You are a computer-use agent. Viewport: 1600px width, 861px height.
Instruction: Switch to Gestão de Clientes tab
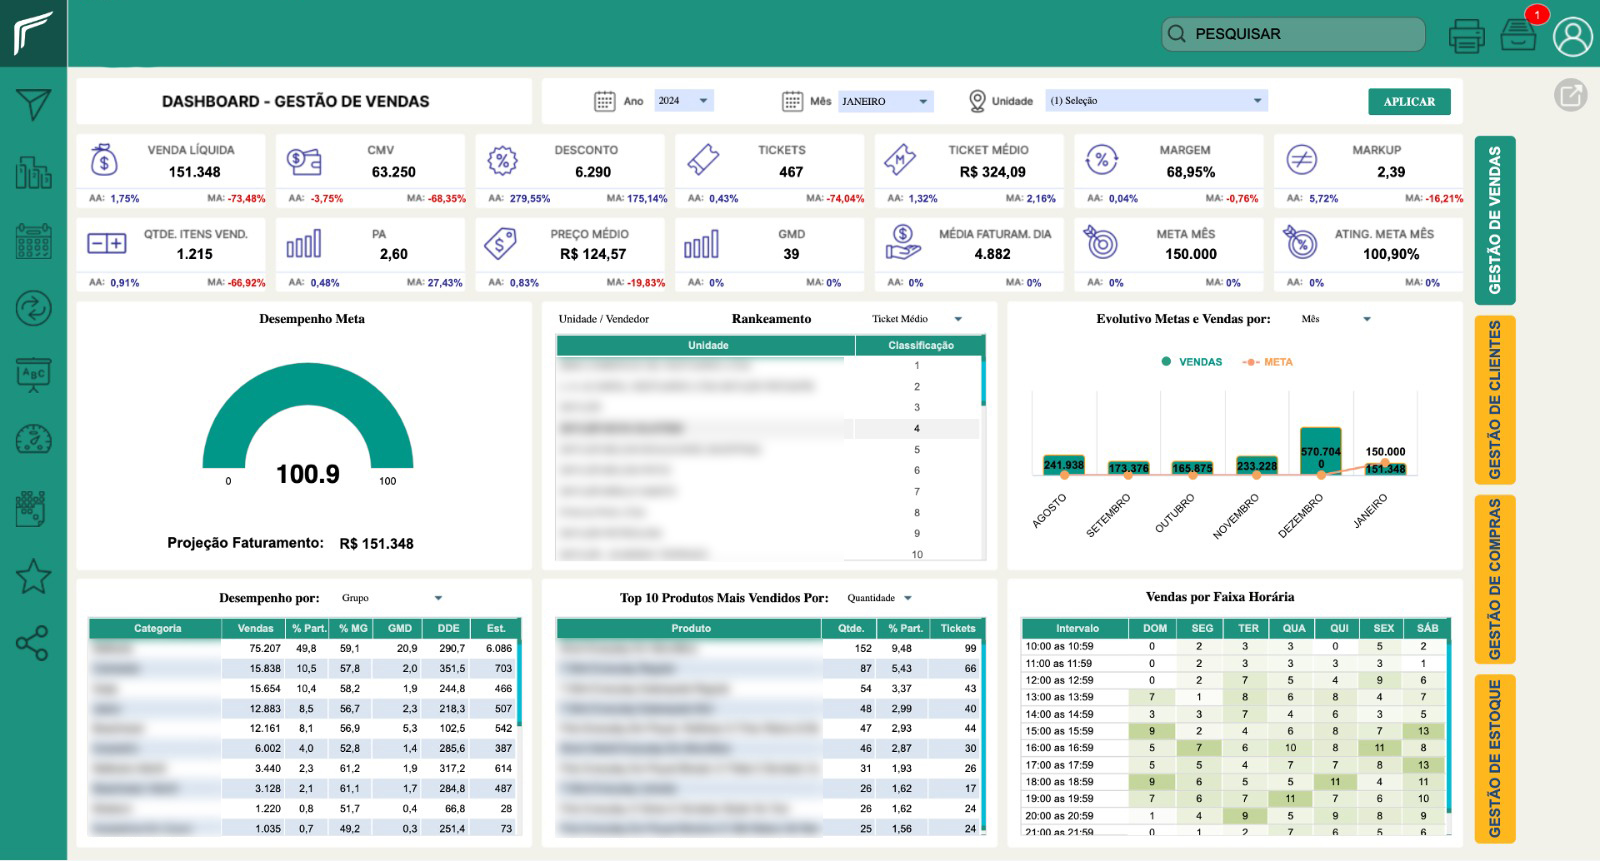coord(1495,399)
